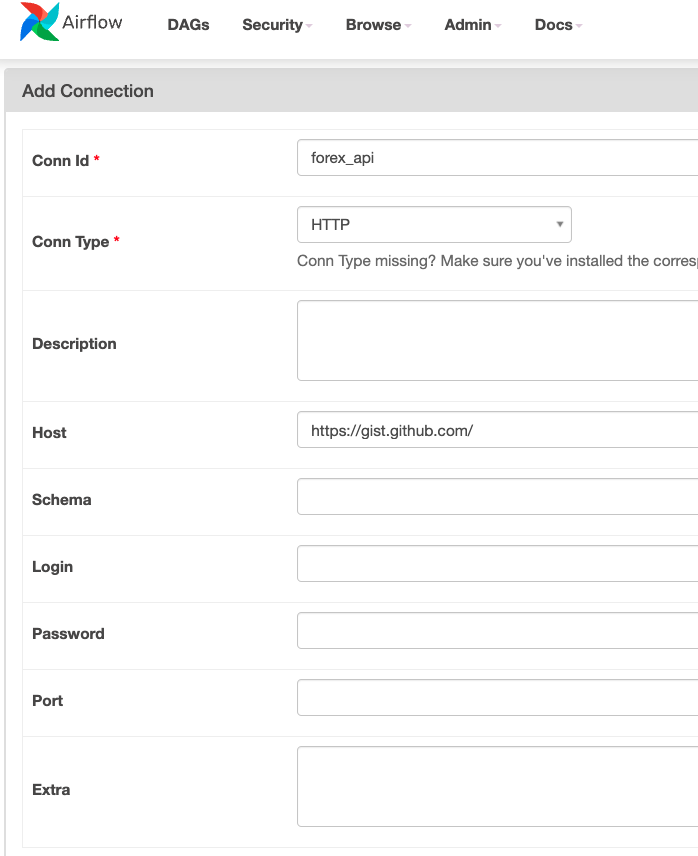
Task: Focus the Conn Id field with forex_api
Action: (498, 158)
